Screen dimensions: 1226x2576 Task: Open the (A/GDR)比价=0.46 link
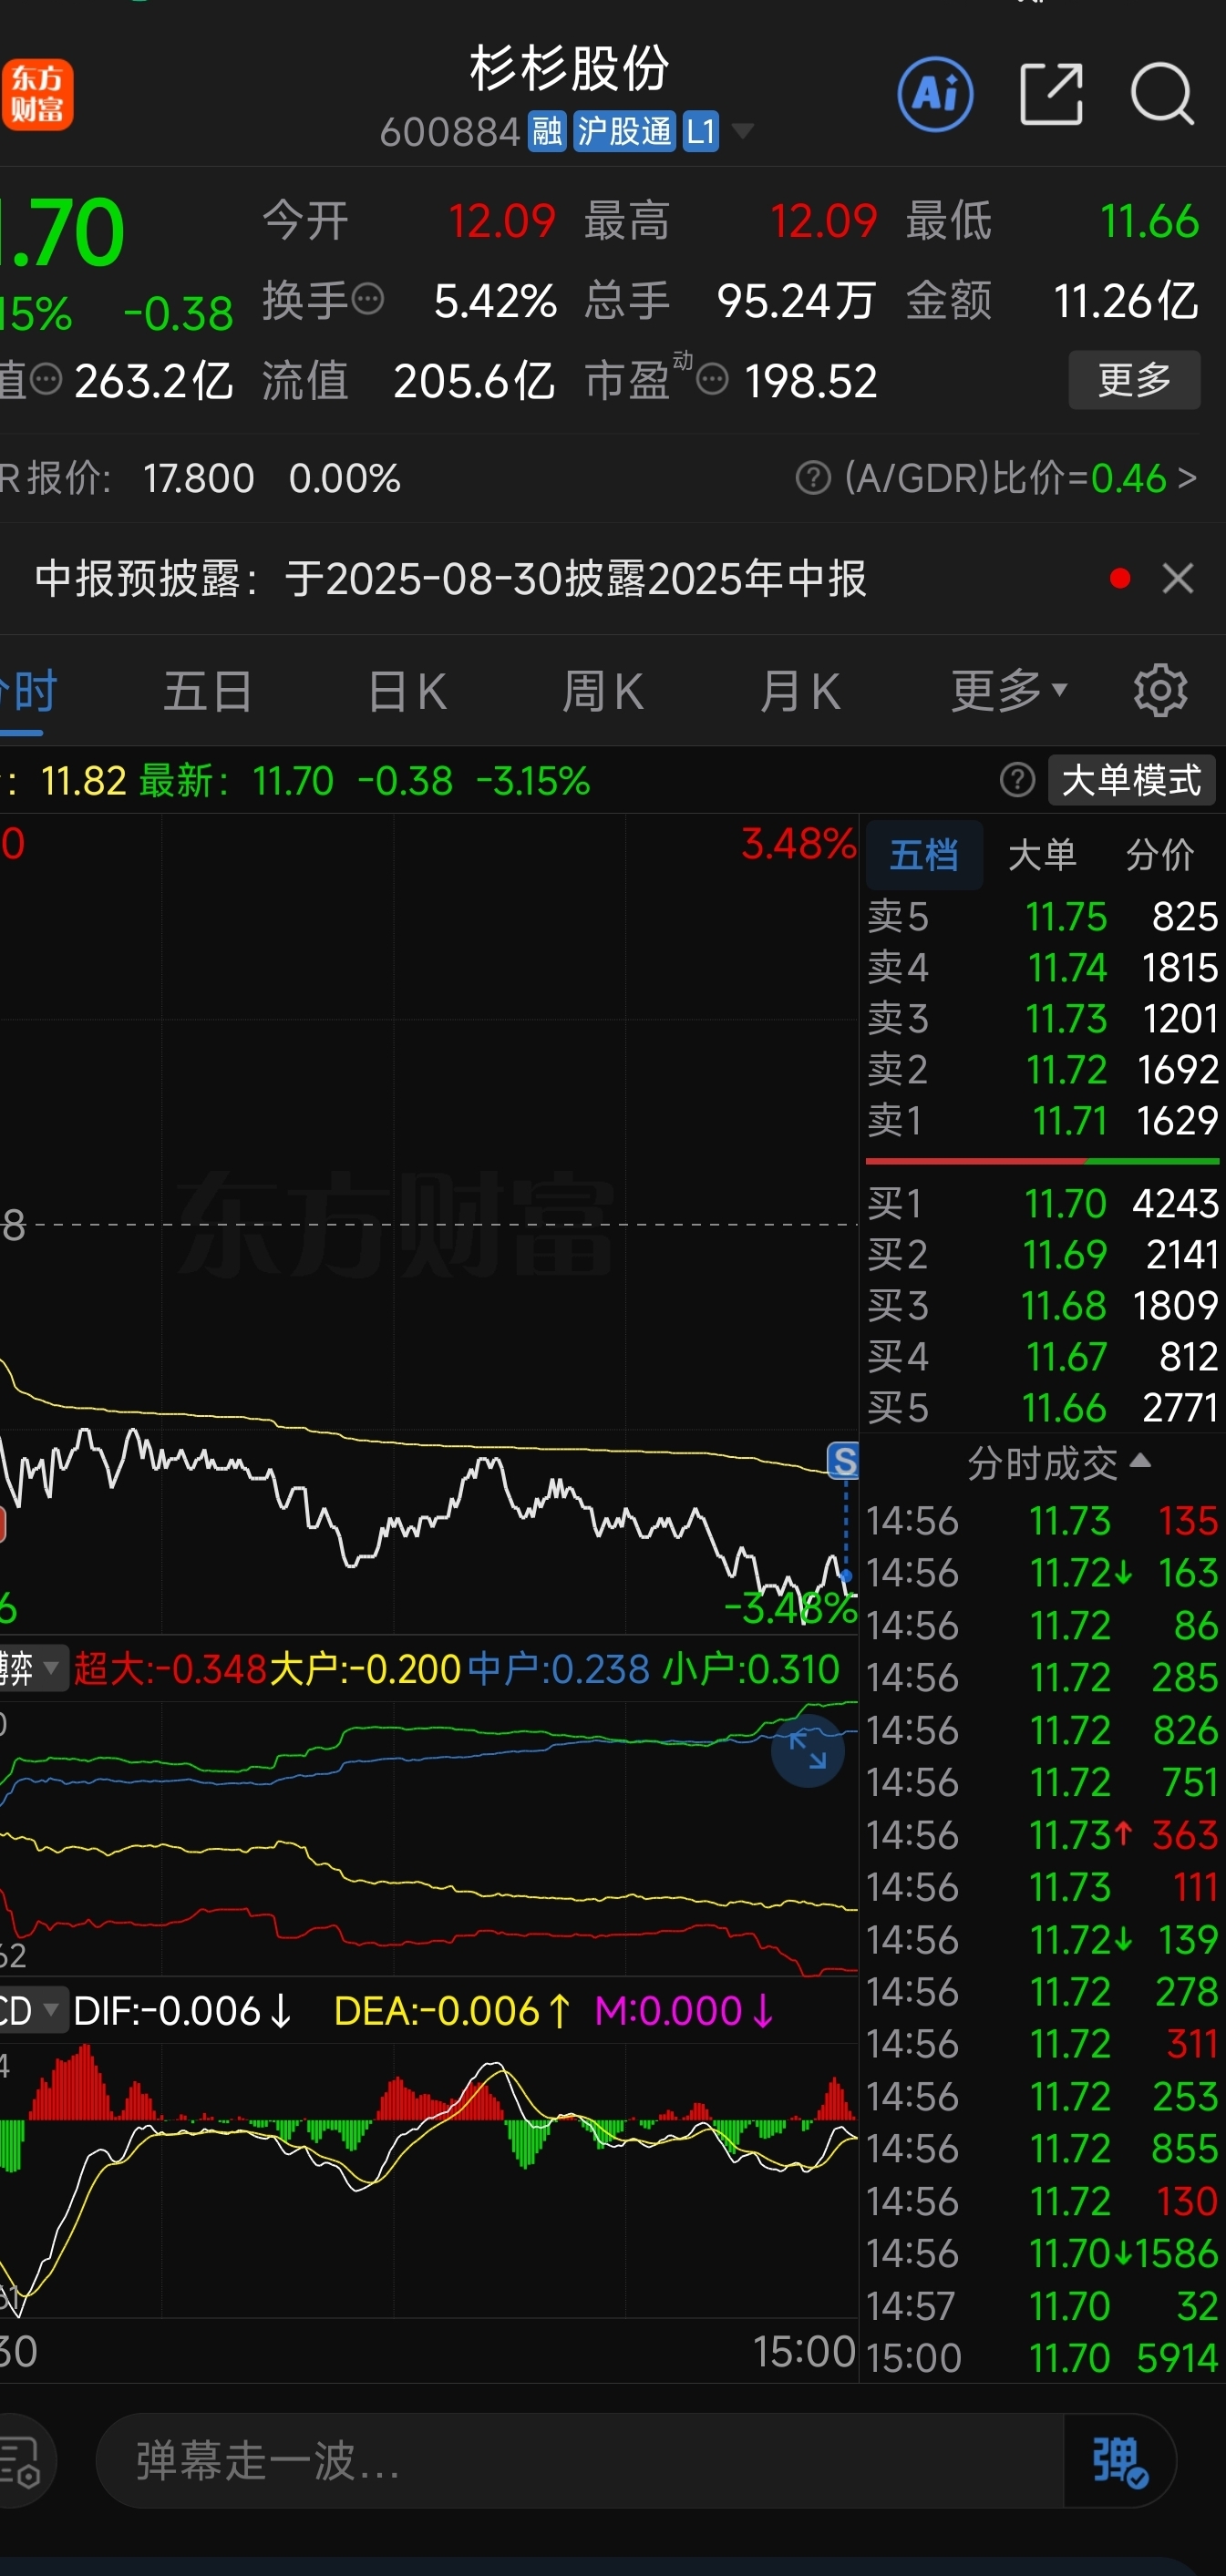click(1020, 478)
